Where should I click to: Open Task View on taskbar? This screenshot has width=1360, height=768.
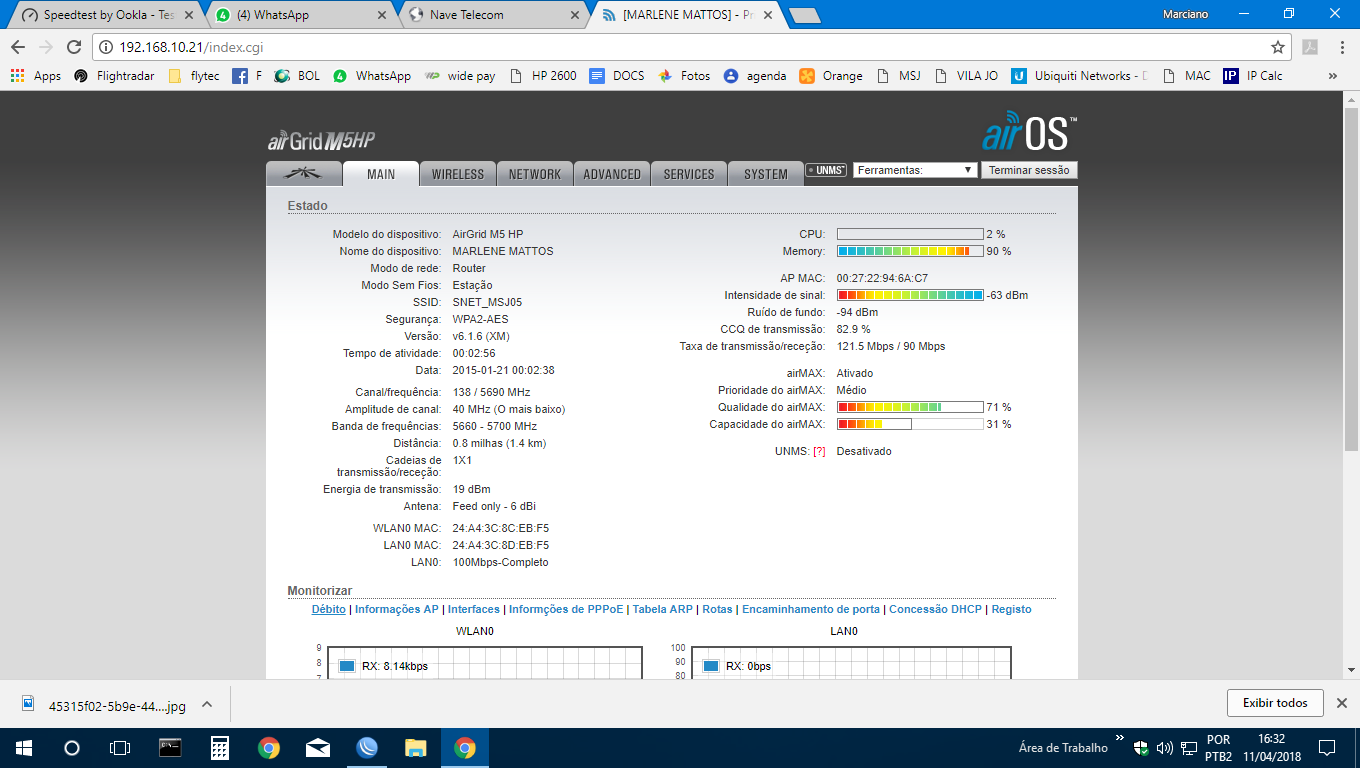pyautogui.click(x=120, y=747)
